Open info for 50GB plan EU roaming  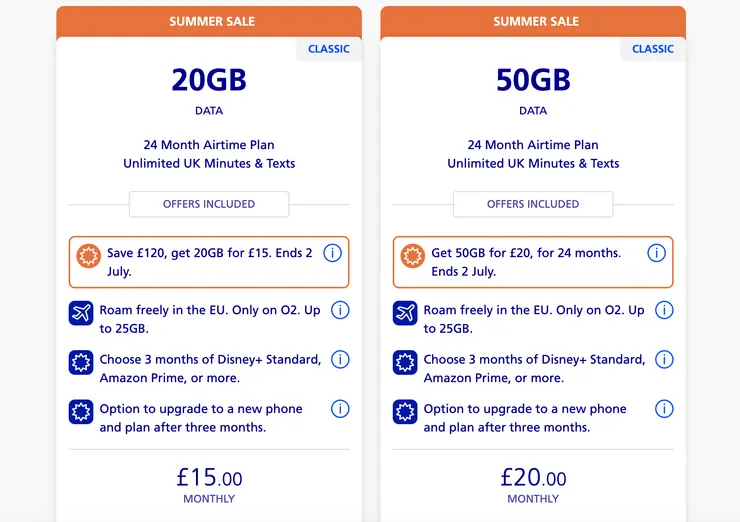pos(664,310)
